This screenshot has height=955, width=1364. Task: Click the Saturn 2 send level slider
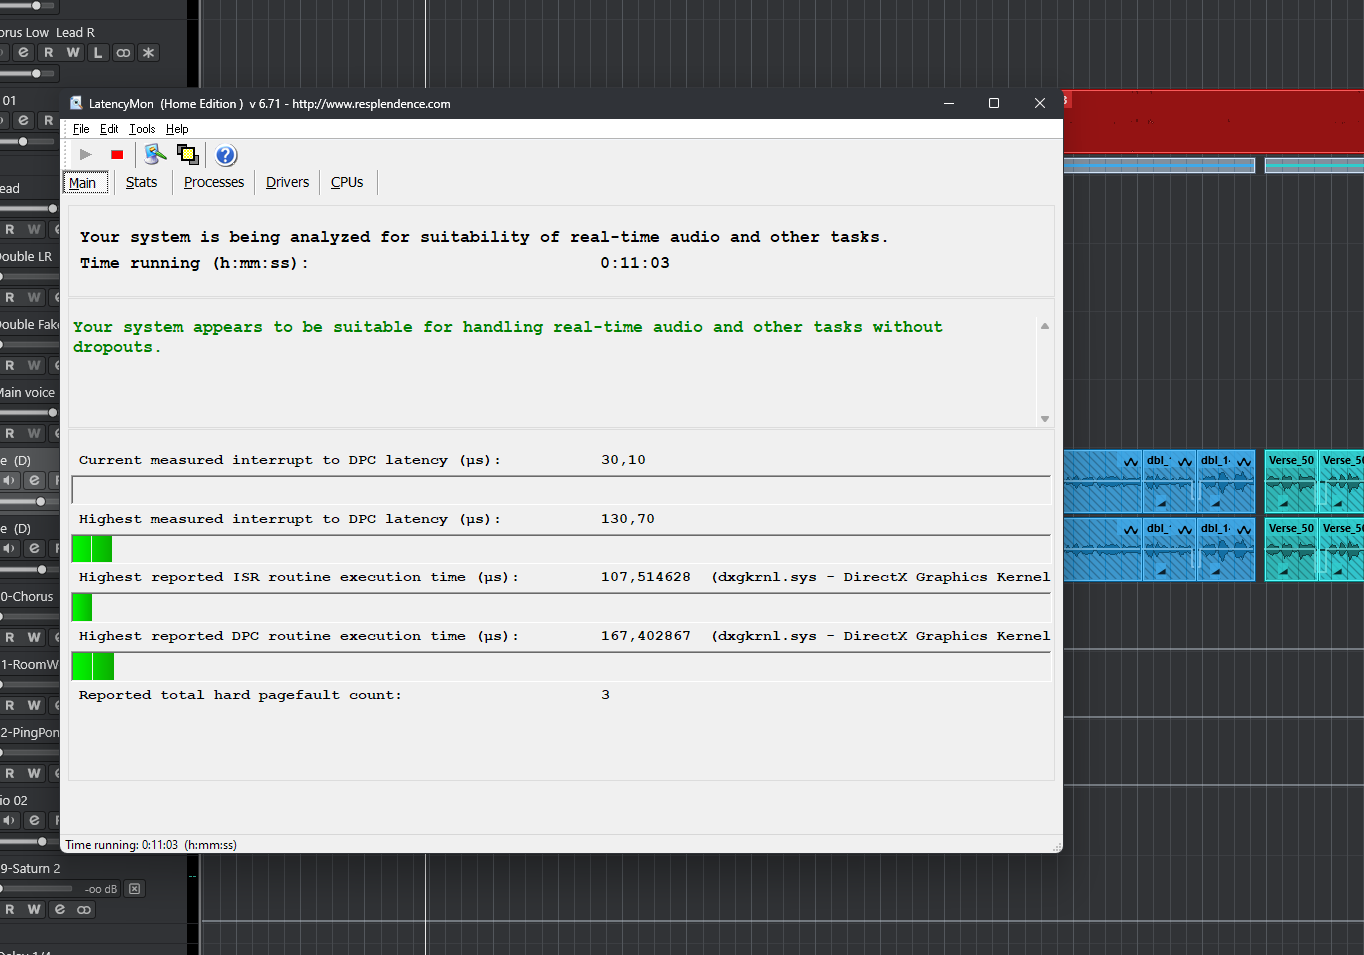37,889
